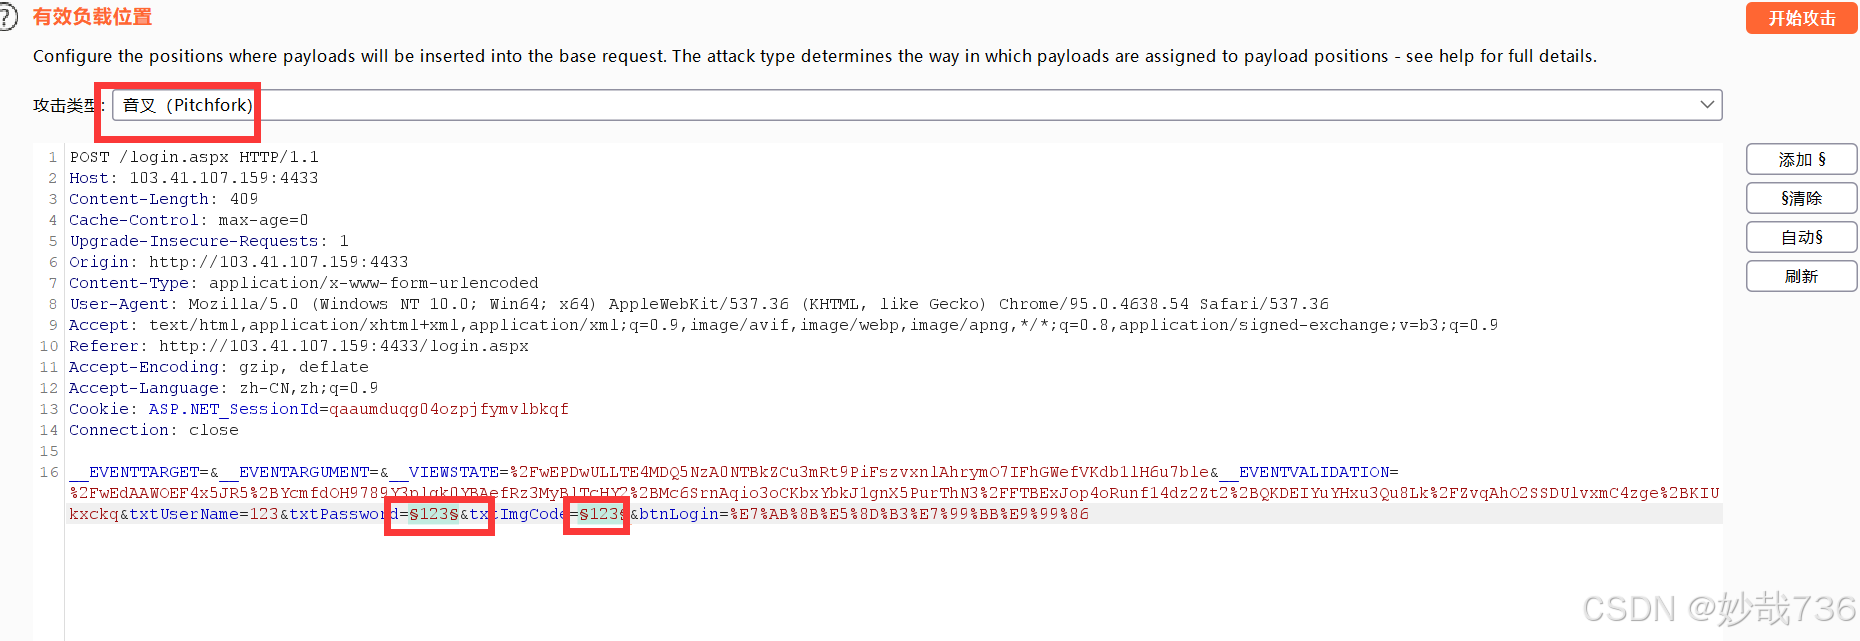This screenshot has height=641, width=1860.
Task: Click the Connection: close header line
Action: 154,430
